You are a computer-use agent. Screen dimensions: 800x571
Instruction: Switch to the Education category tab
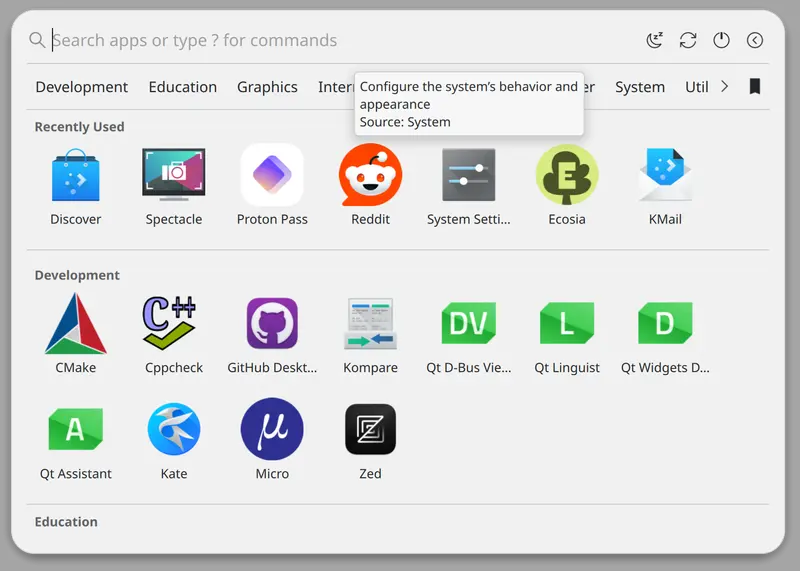(183, 87)
